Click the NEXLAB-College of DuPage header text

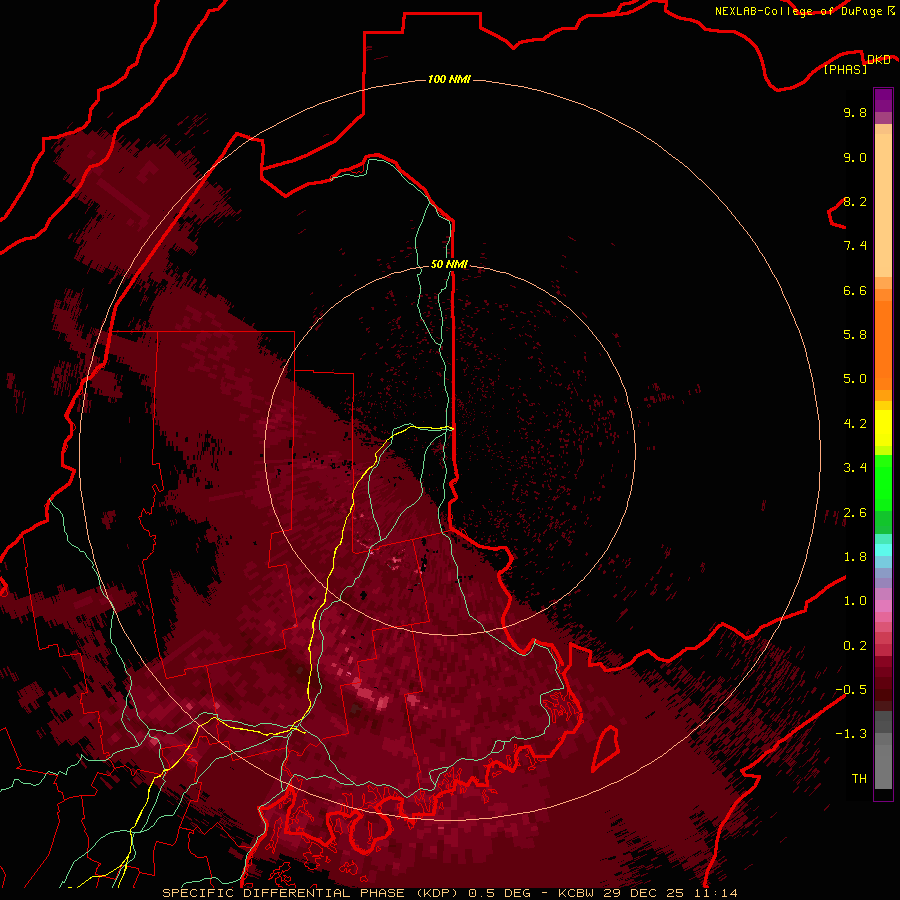[x=798, y=11]
